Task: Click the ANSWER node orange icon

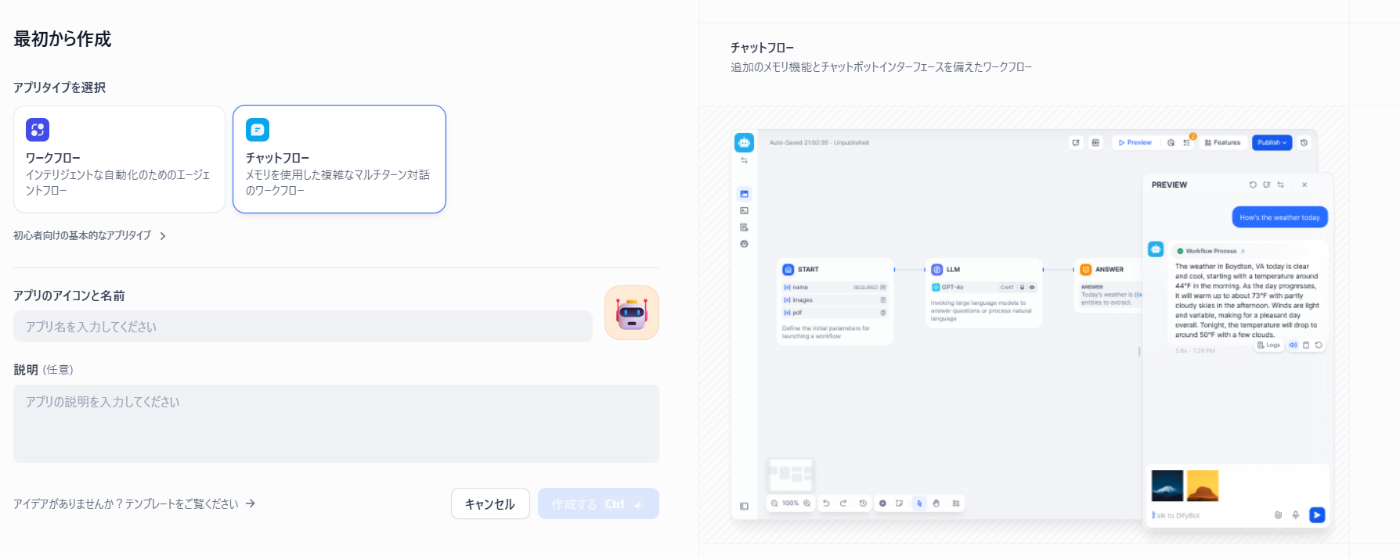Action: coord(1086,269)
